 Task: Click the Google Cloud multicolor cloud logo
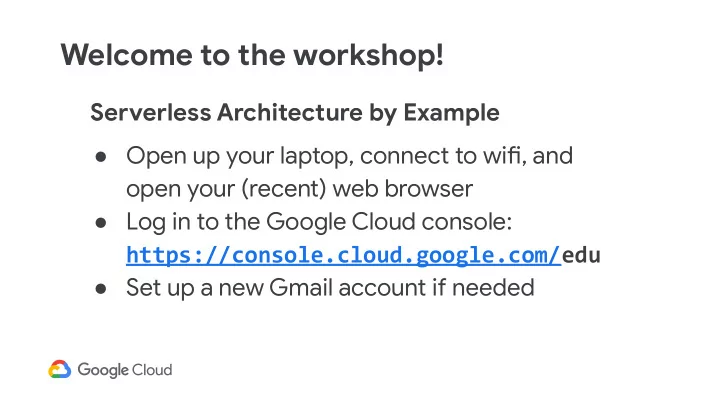coord(60,370)
